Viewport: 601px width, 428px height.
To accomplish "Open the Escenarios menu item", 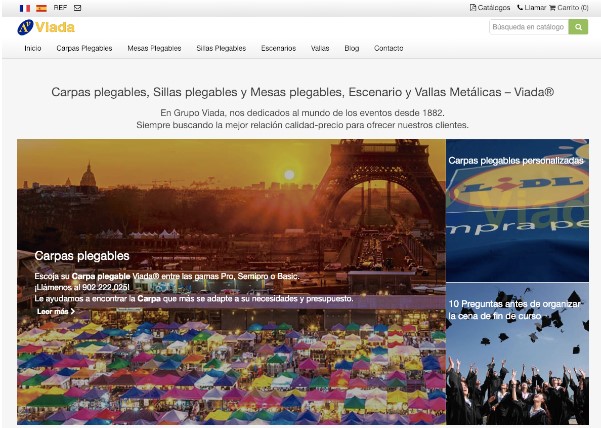I will (x=278, y=48).
